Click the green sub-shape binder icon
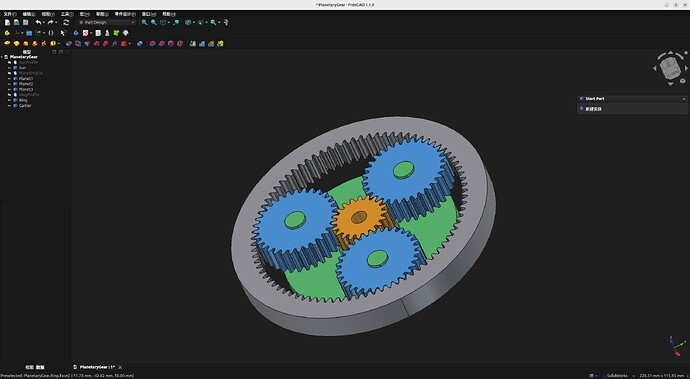 116,33
